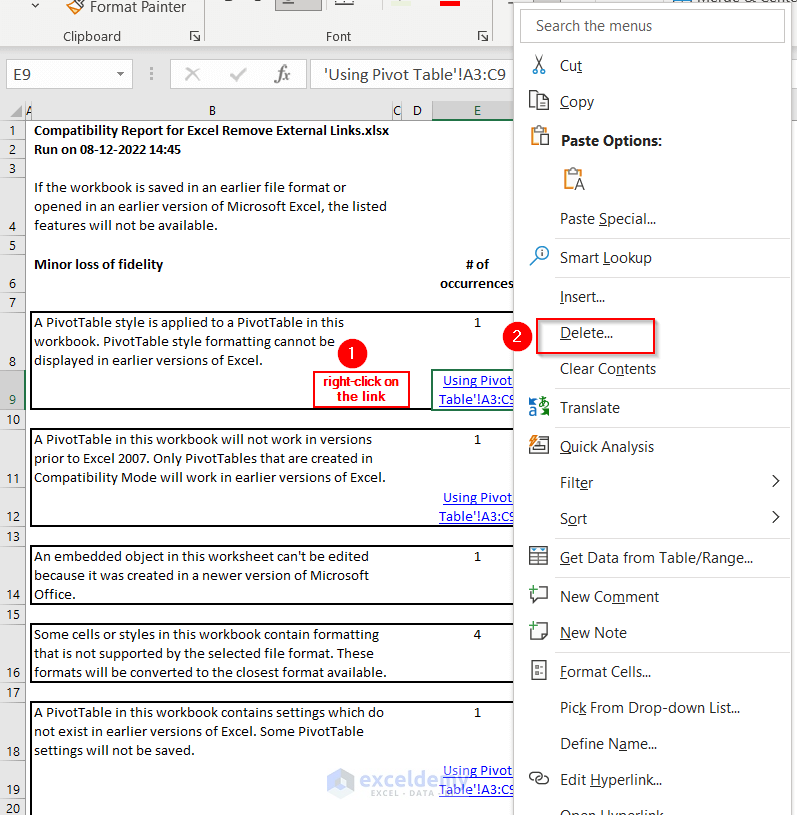Click the Translate icon
The height and width of the screenshot is (815, 797).
pyautogui.click(x=539, y=406)
